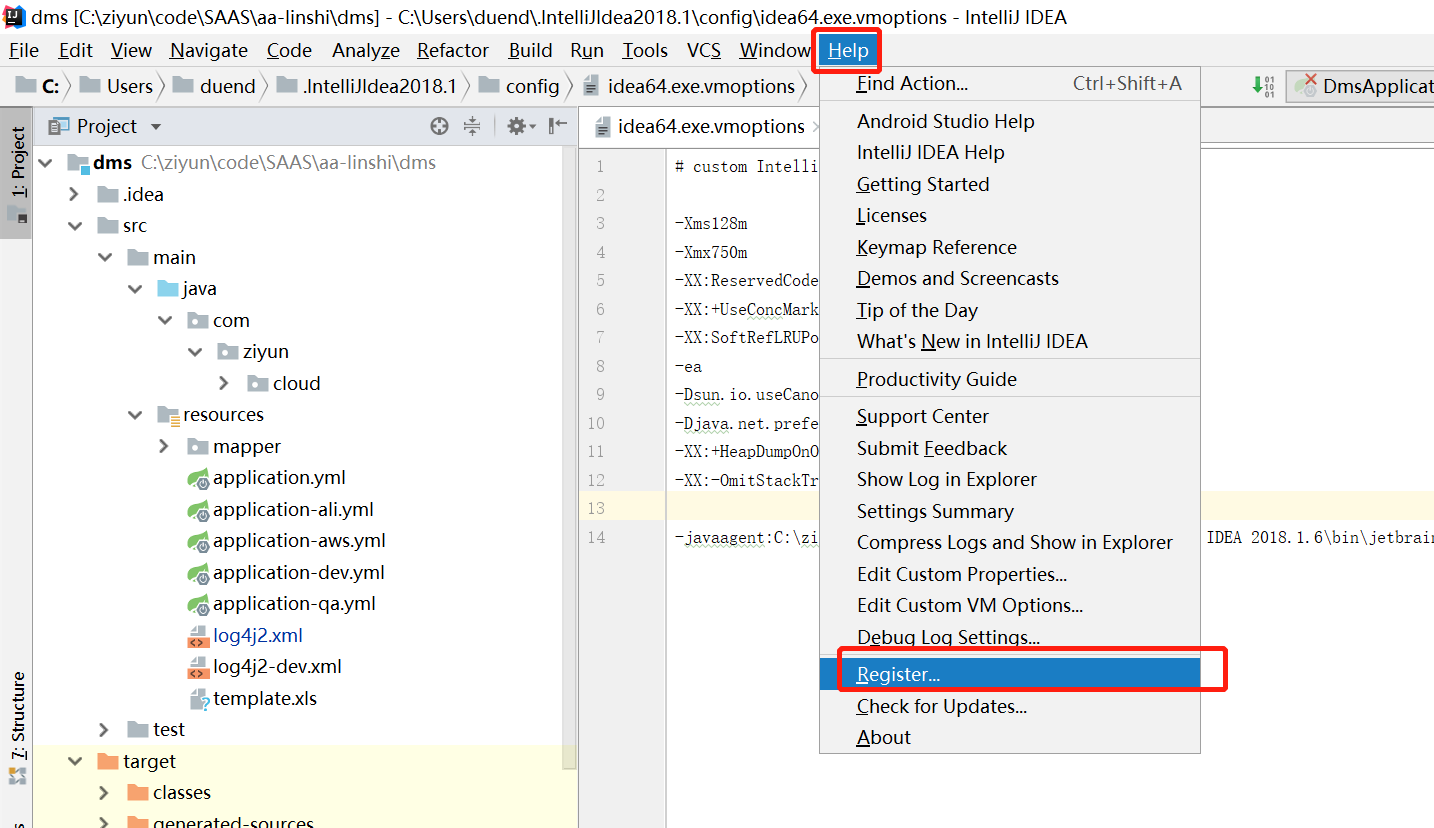Expand the cloud package

[x=225, y=383]
